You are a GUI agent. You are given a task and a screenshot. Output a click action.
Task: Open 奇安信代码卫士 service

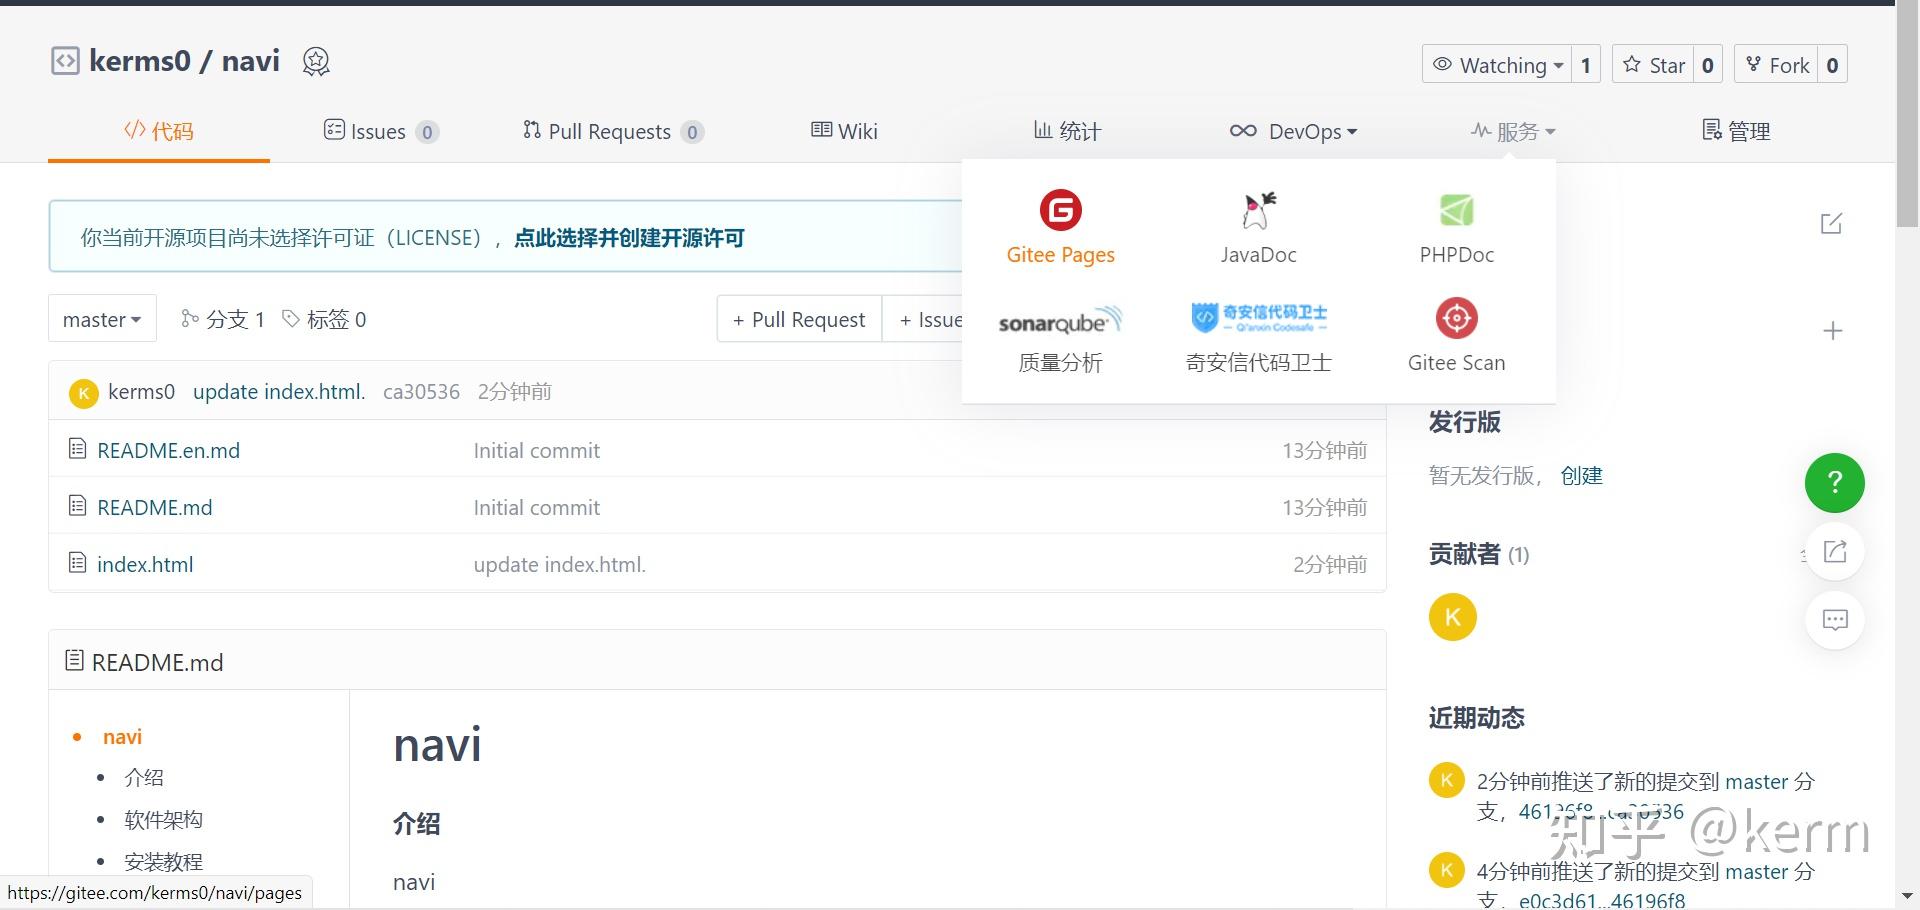1258,338
